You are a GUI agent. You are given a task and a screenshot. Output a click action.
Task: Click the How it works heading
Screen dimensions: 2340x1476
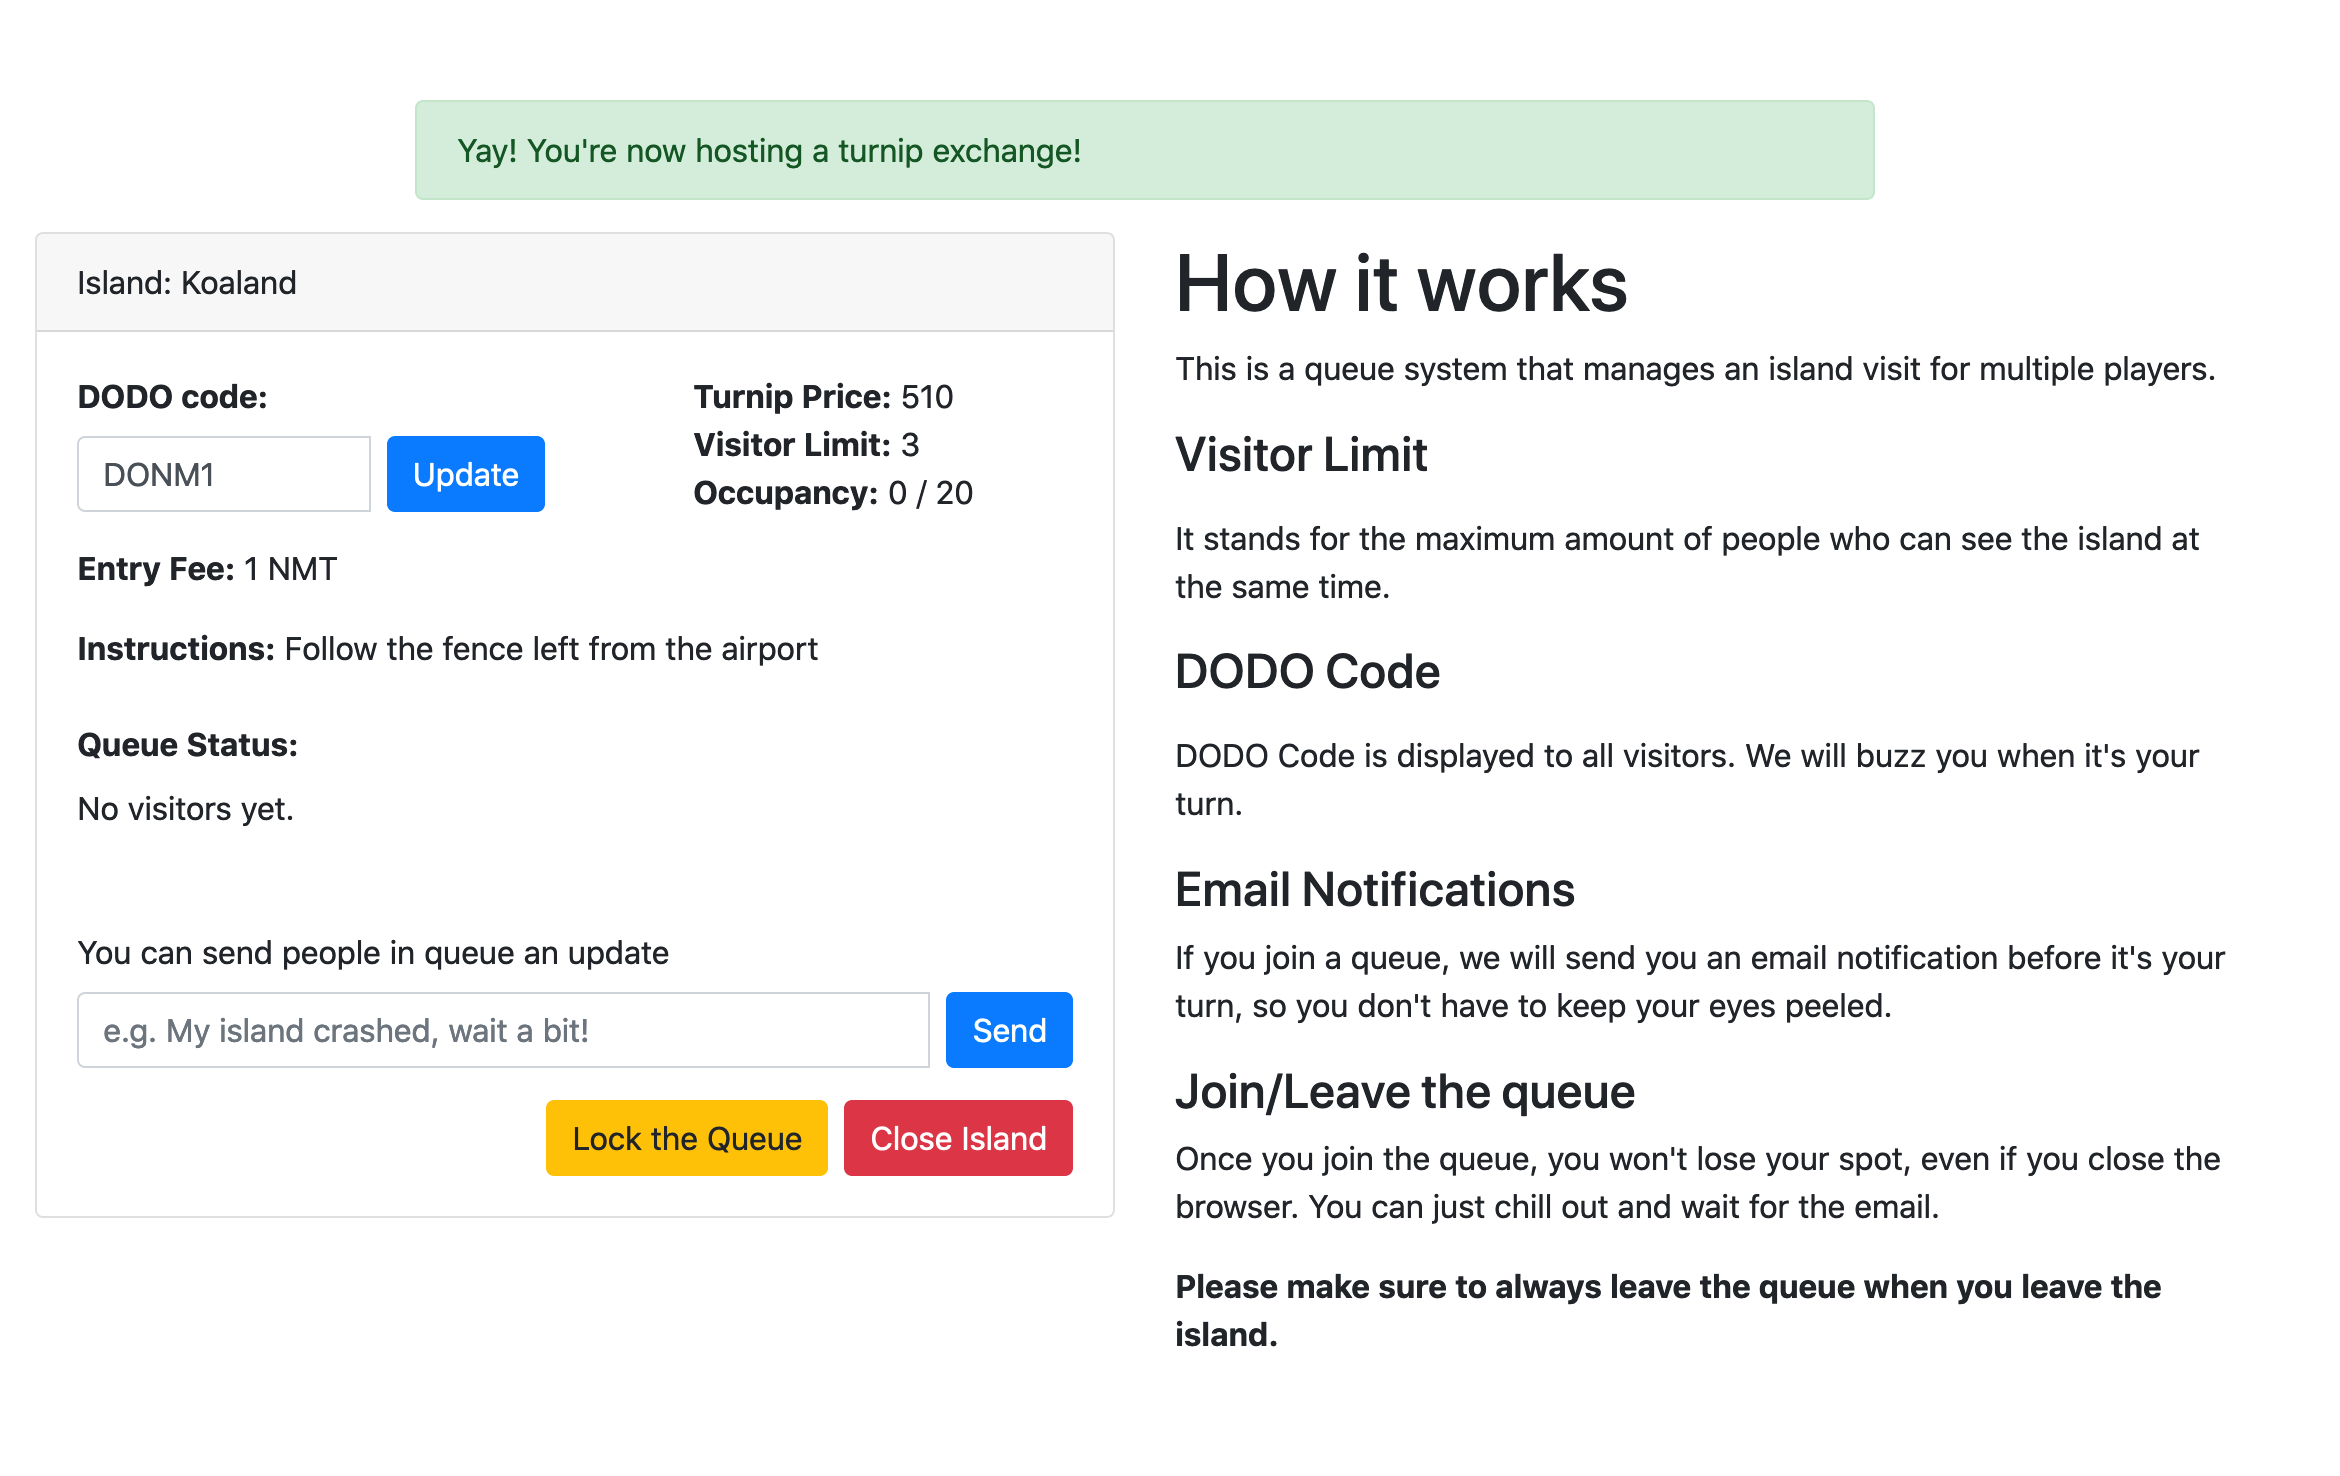click(1400, 284)
